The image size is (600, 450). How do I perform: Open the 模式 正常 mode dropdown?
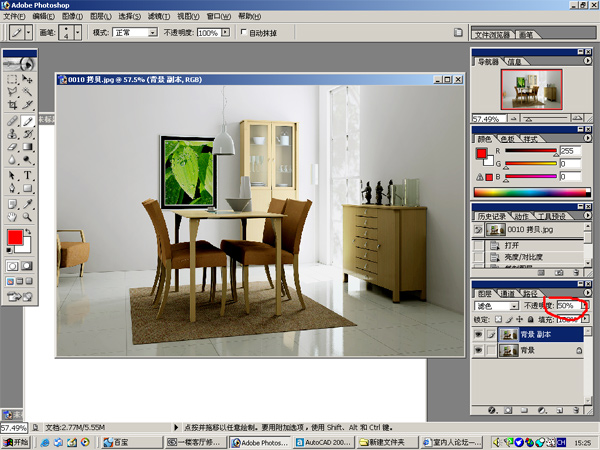(x=153, y=33)
